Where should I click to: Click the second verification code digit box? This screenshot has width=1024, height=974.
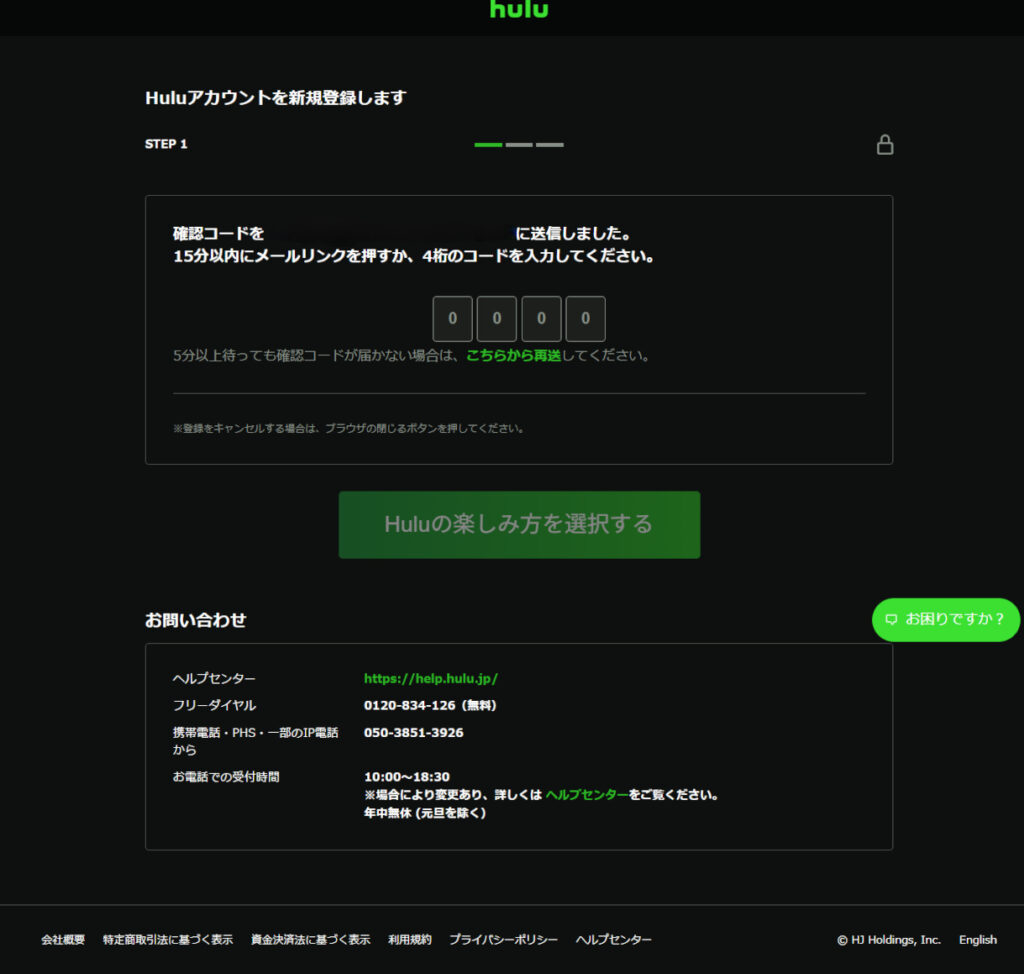tap(497, 319)
